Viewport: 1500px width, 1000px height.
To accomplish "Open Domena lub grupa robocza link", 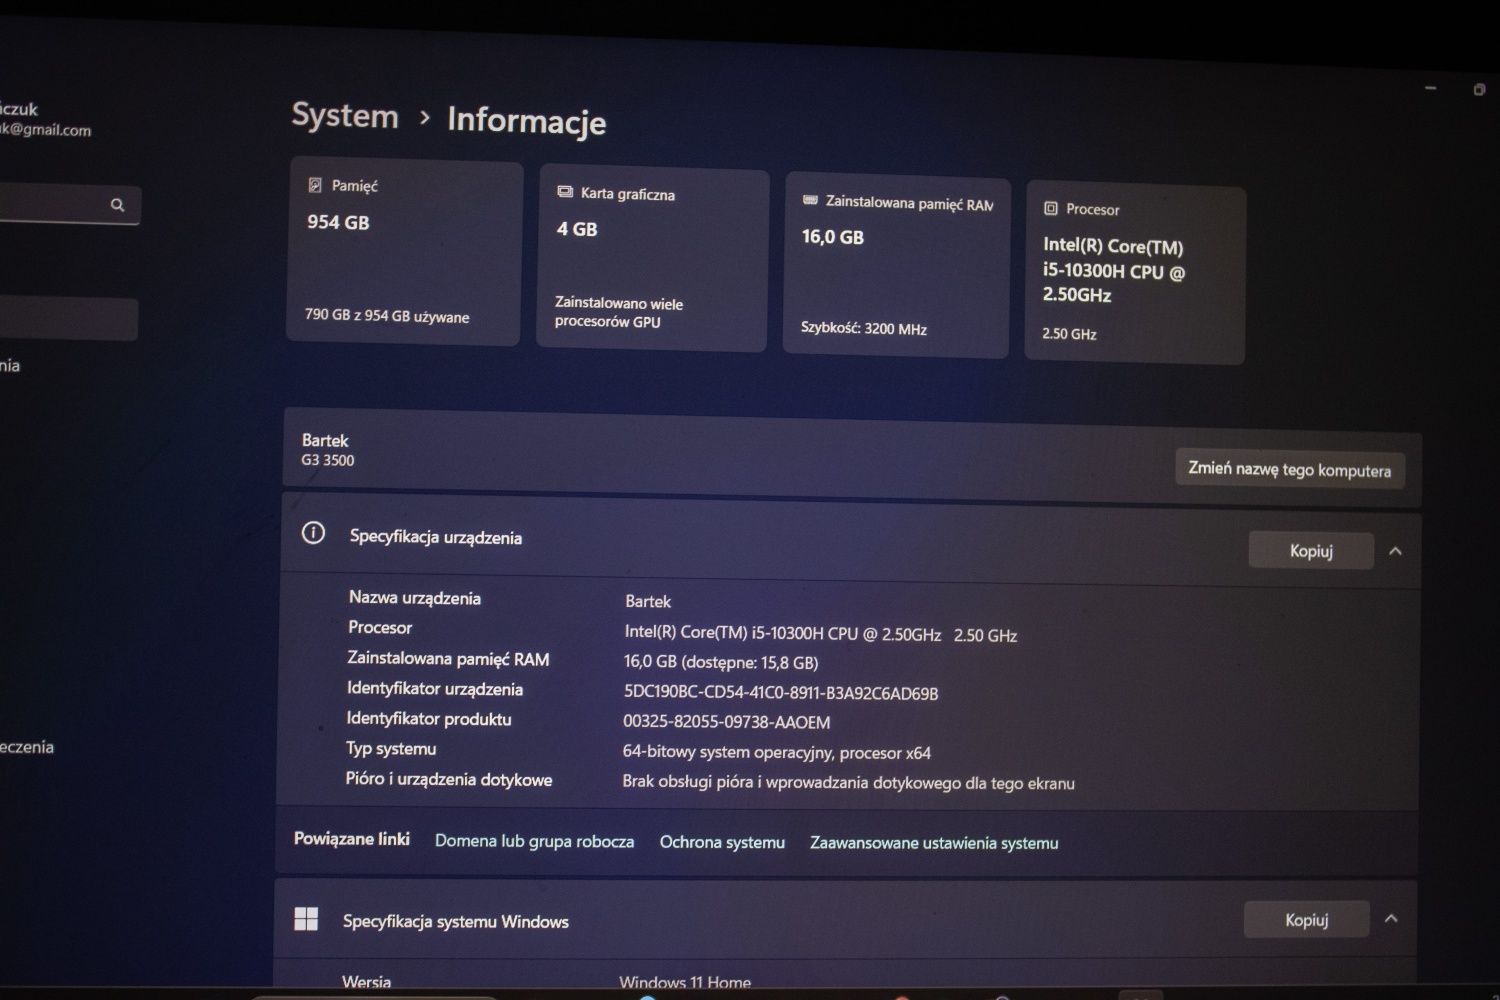I will (x=534, y=841).
